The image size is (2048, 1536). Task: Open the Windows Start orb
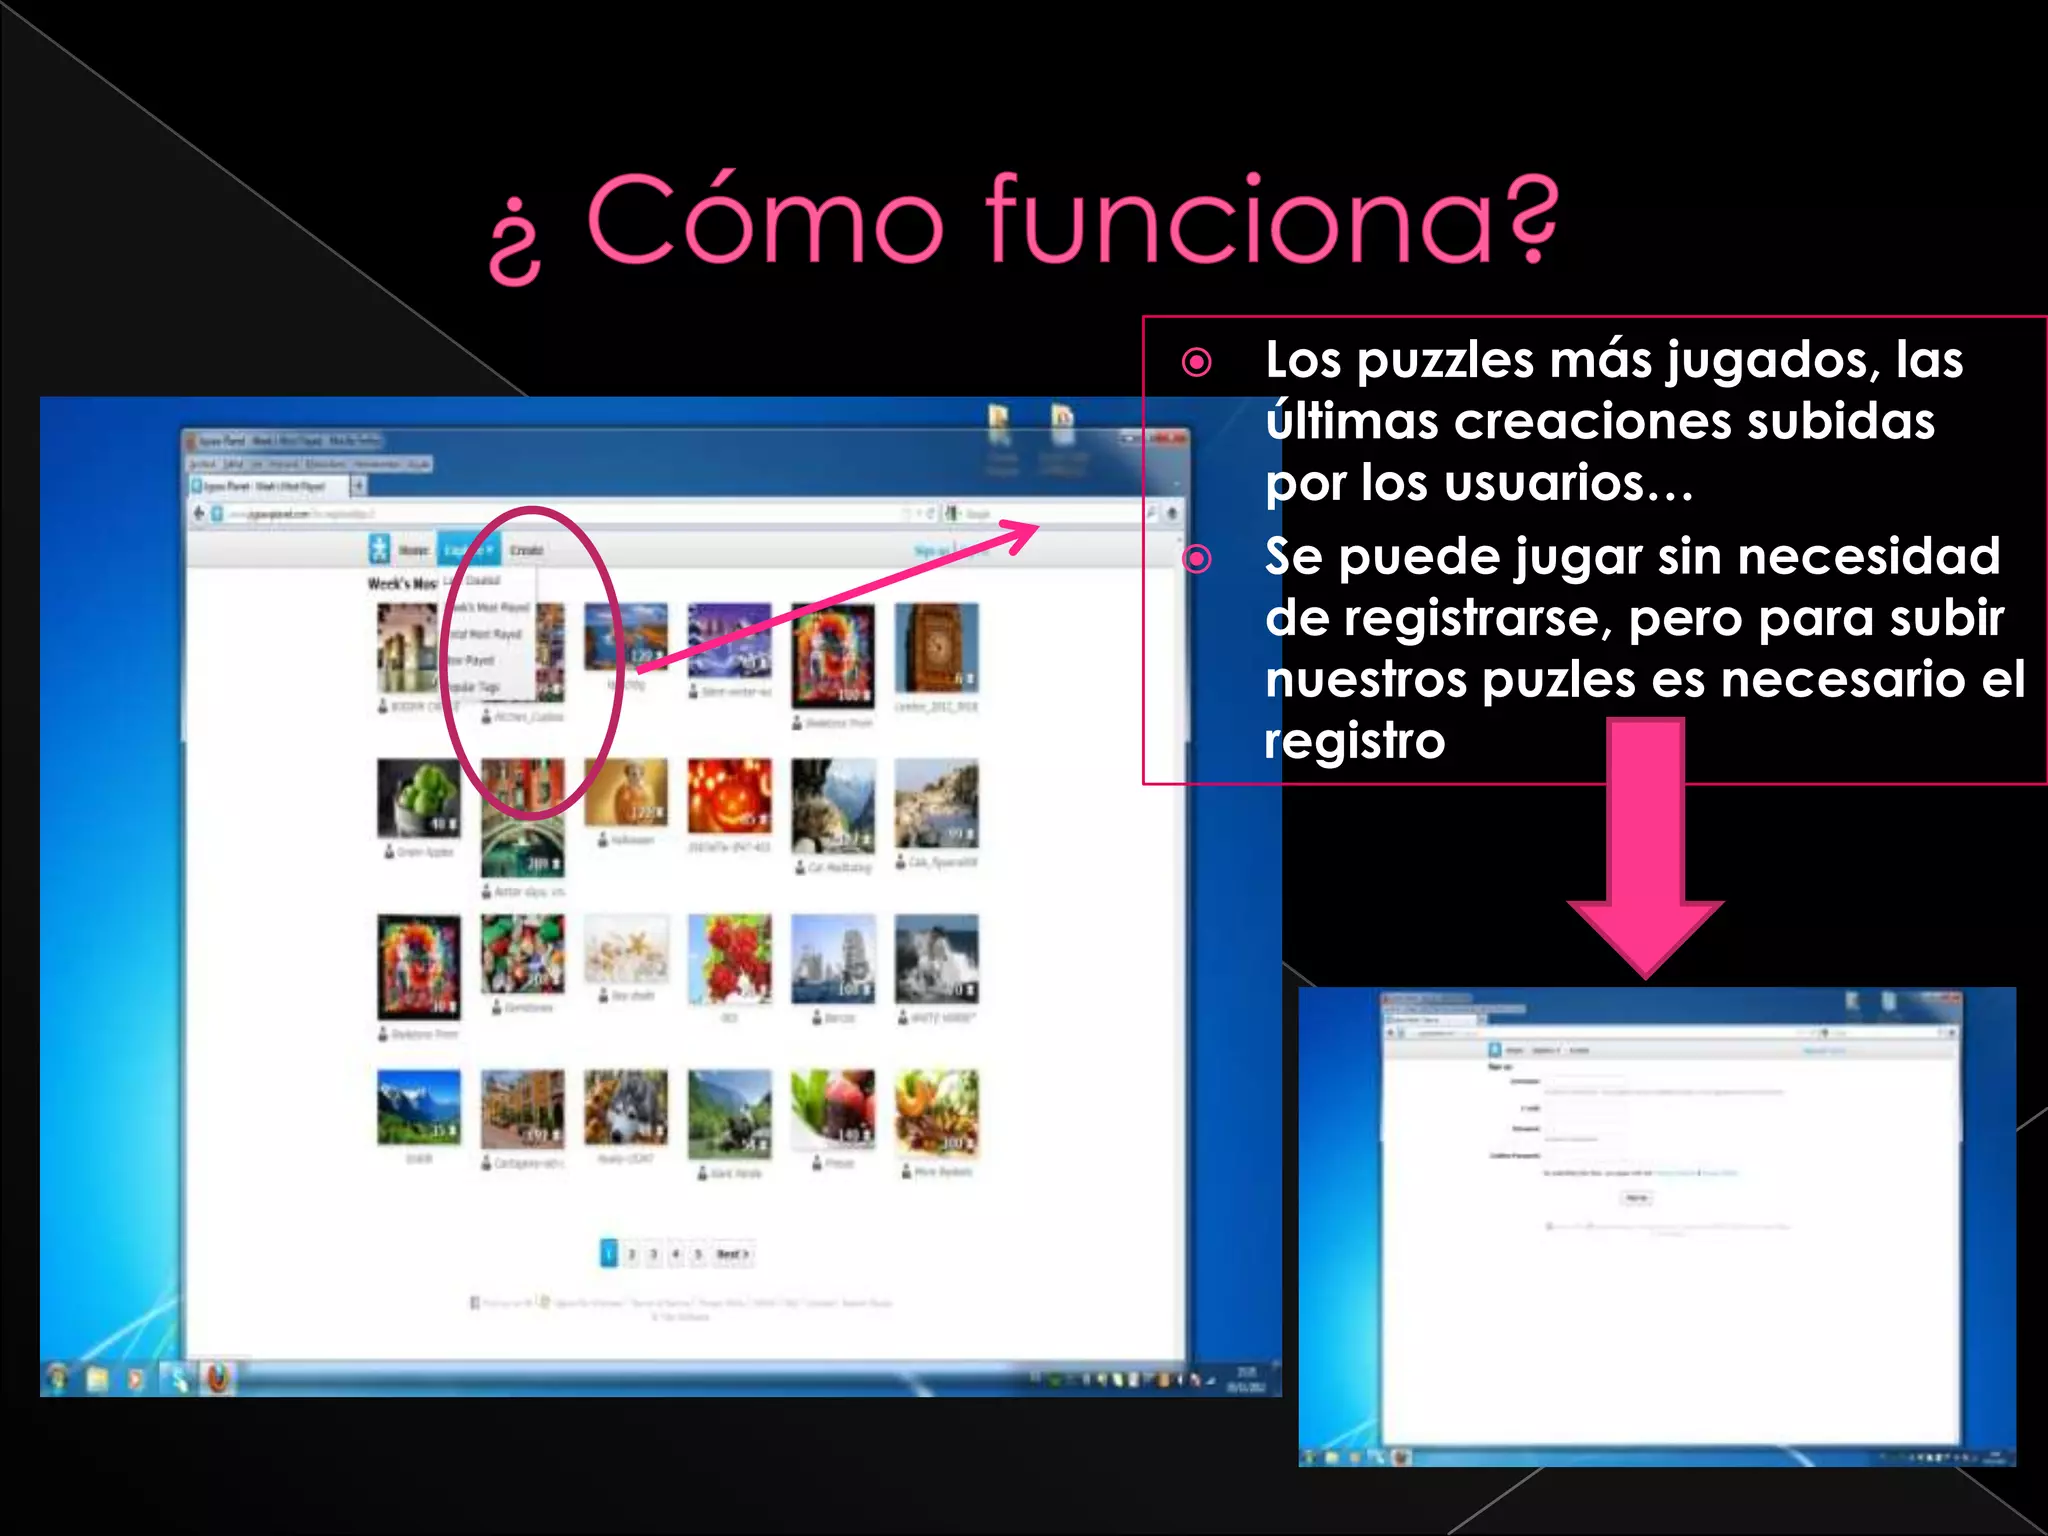point(58,1379)
